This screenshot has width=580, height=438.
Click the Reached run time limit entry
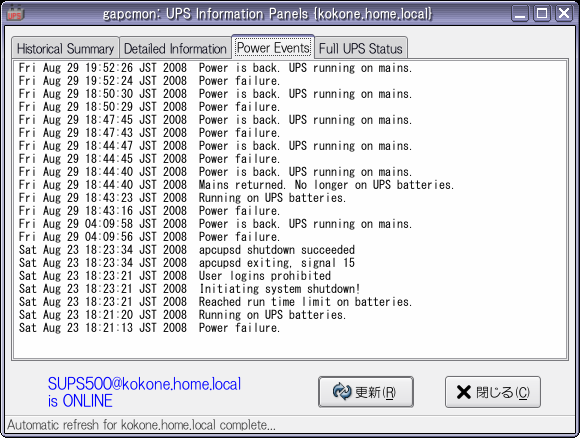215,301
